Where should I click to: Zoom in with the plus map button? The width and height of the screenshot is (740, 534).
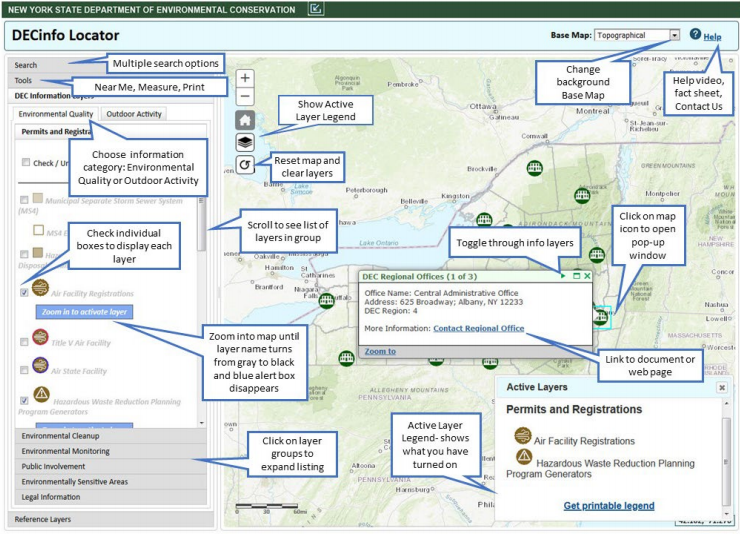(245, 78)
